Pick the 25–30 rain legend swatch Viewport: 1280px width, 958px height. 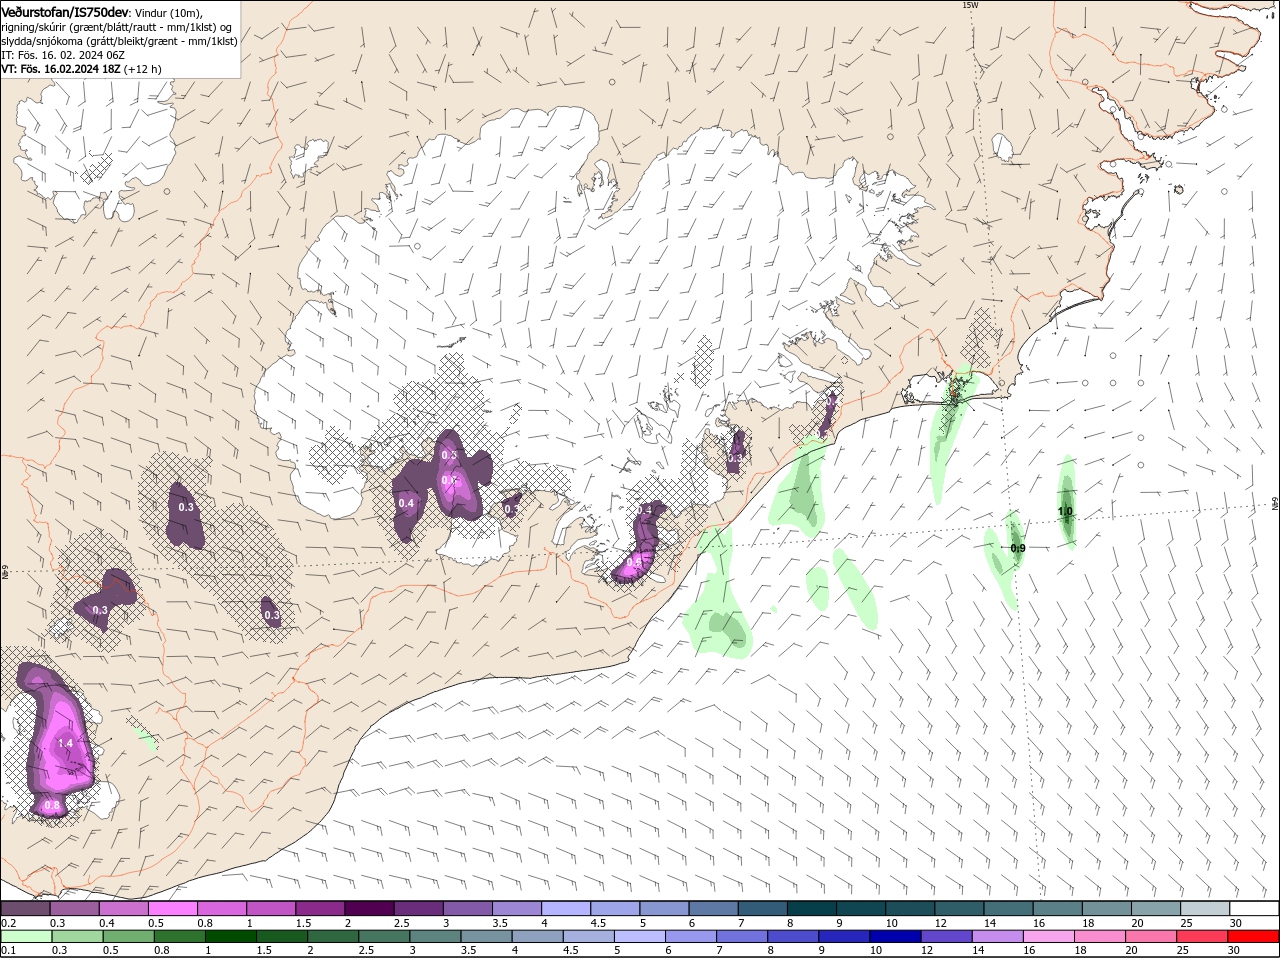(x=1203, y=936)
